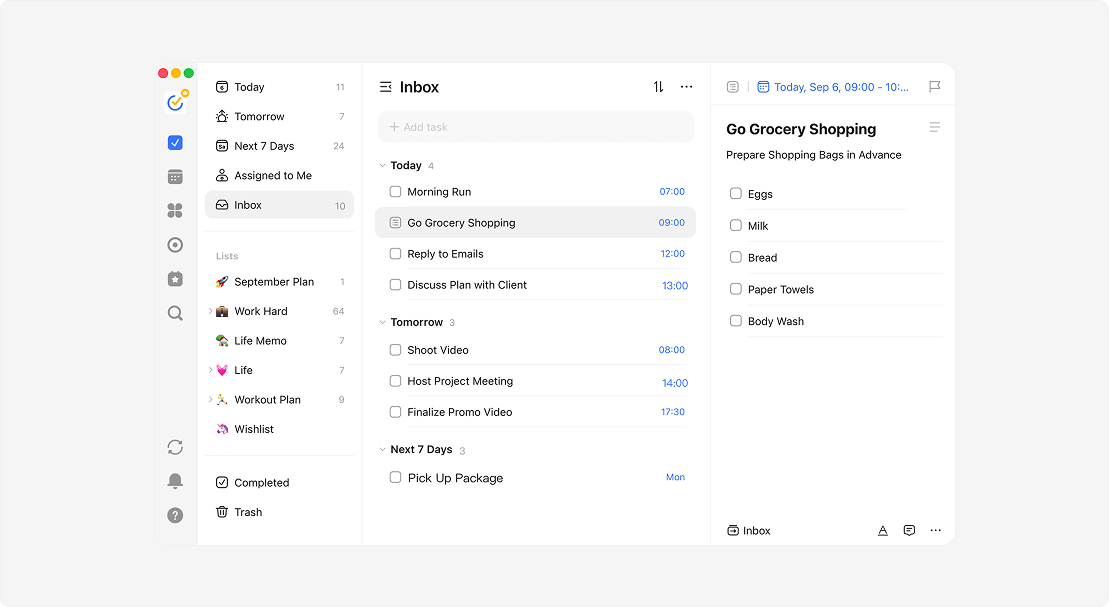Screen dimensions: 1109x607
Task: Tick the Milk checklist item
Action: click(x=736, y=226)
